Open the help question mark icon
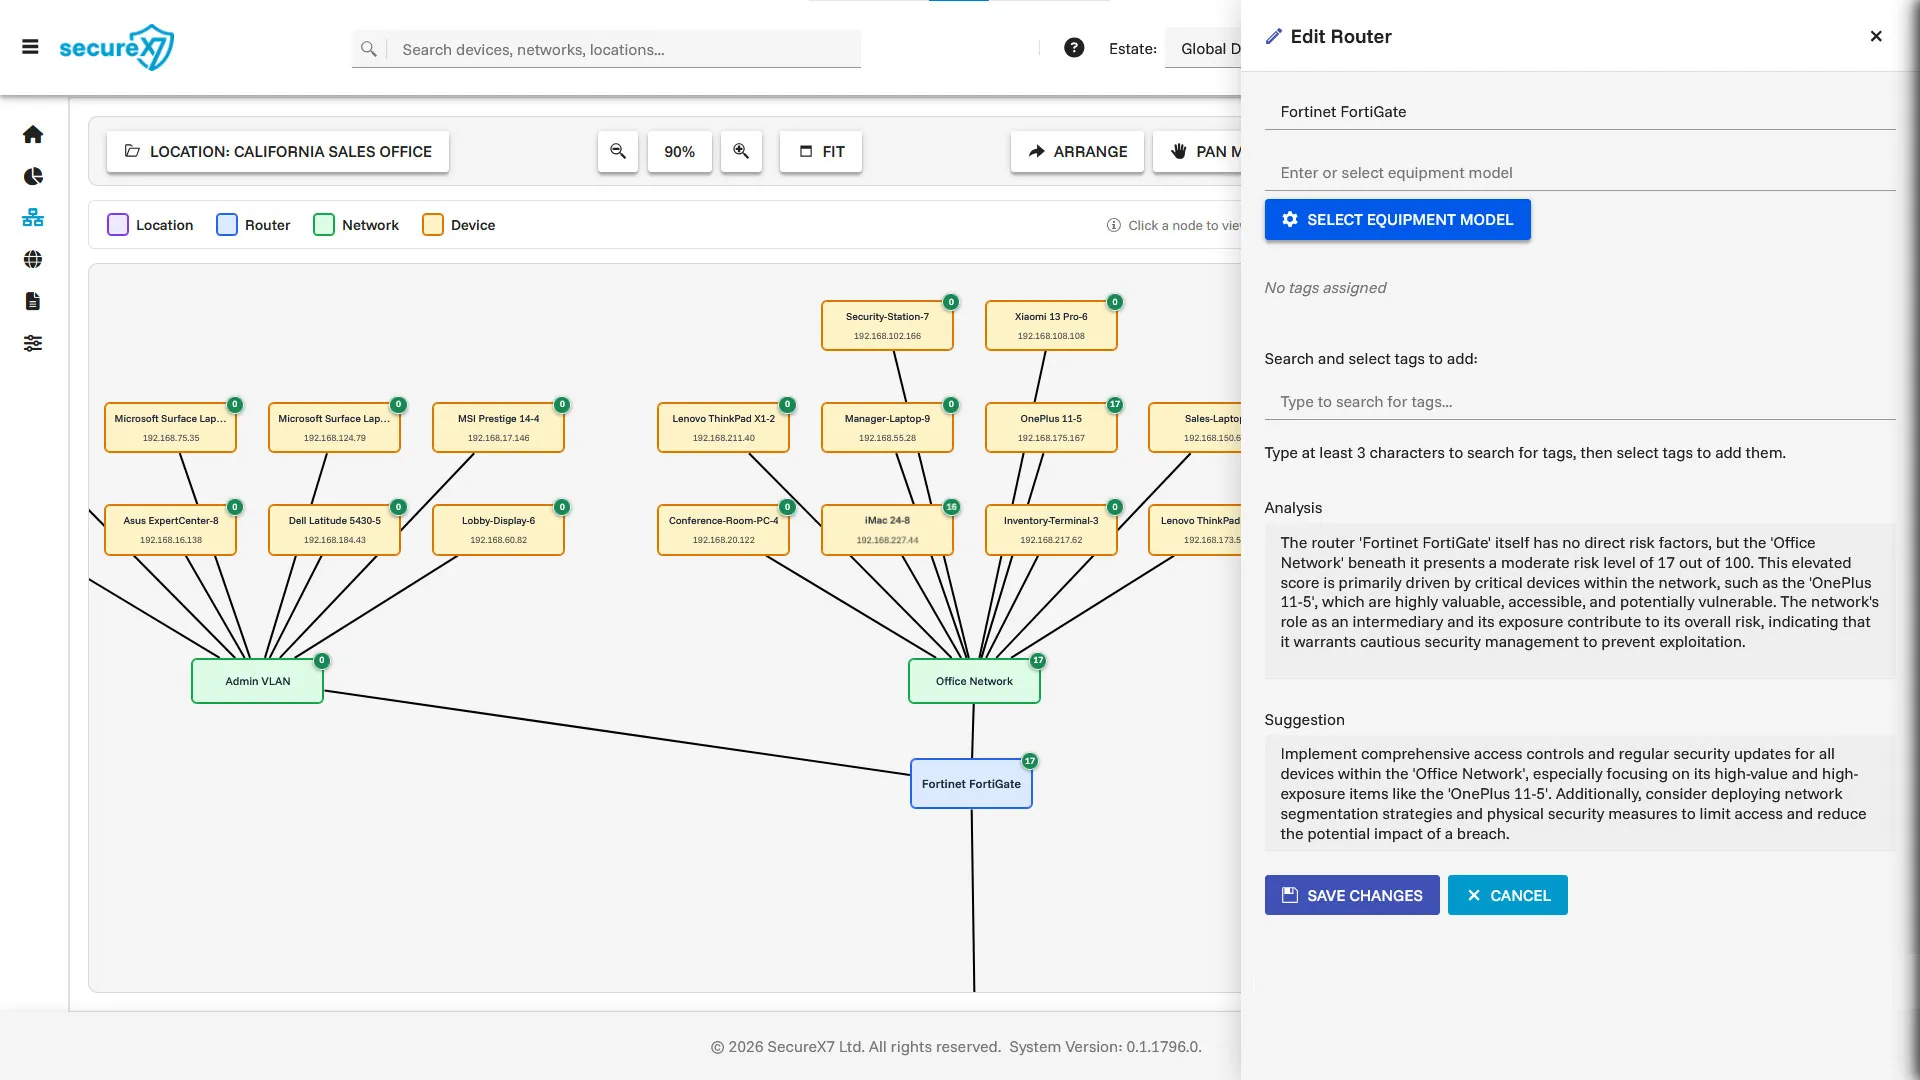 (1074, 48)
